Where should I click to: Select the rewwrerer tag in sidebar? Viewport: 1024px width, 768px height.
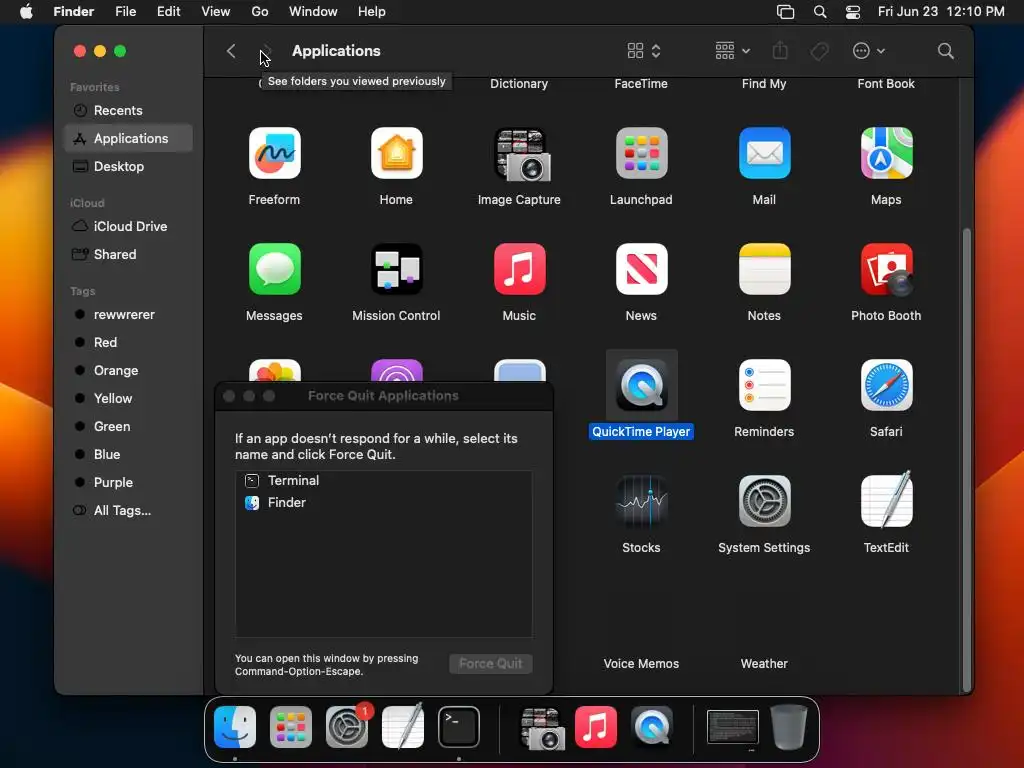(x=128, y=315)
